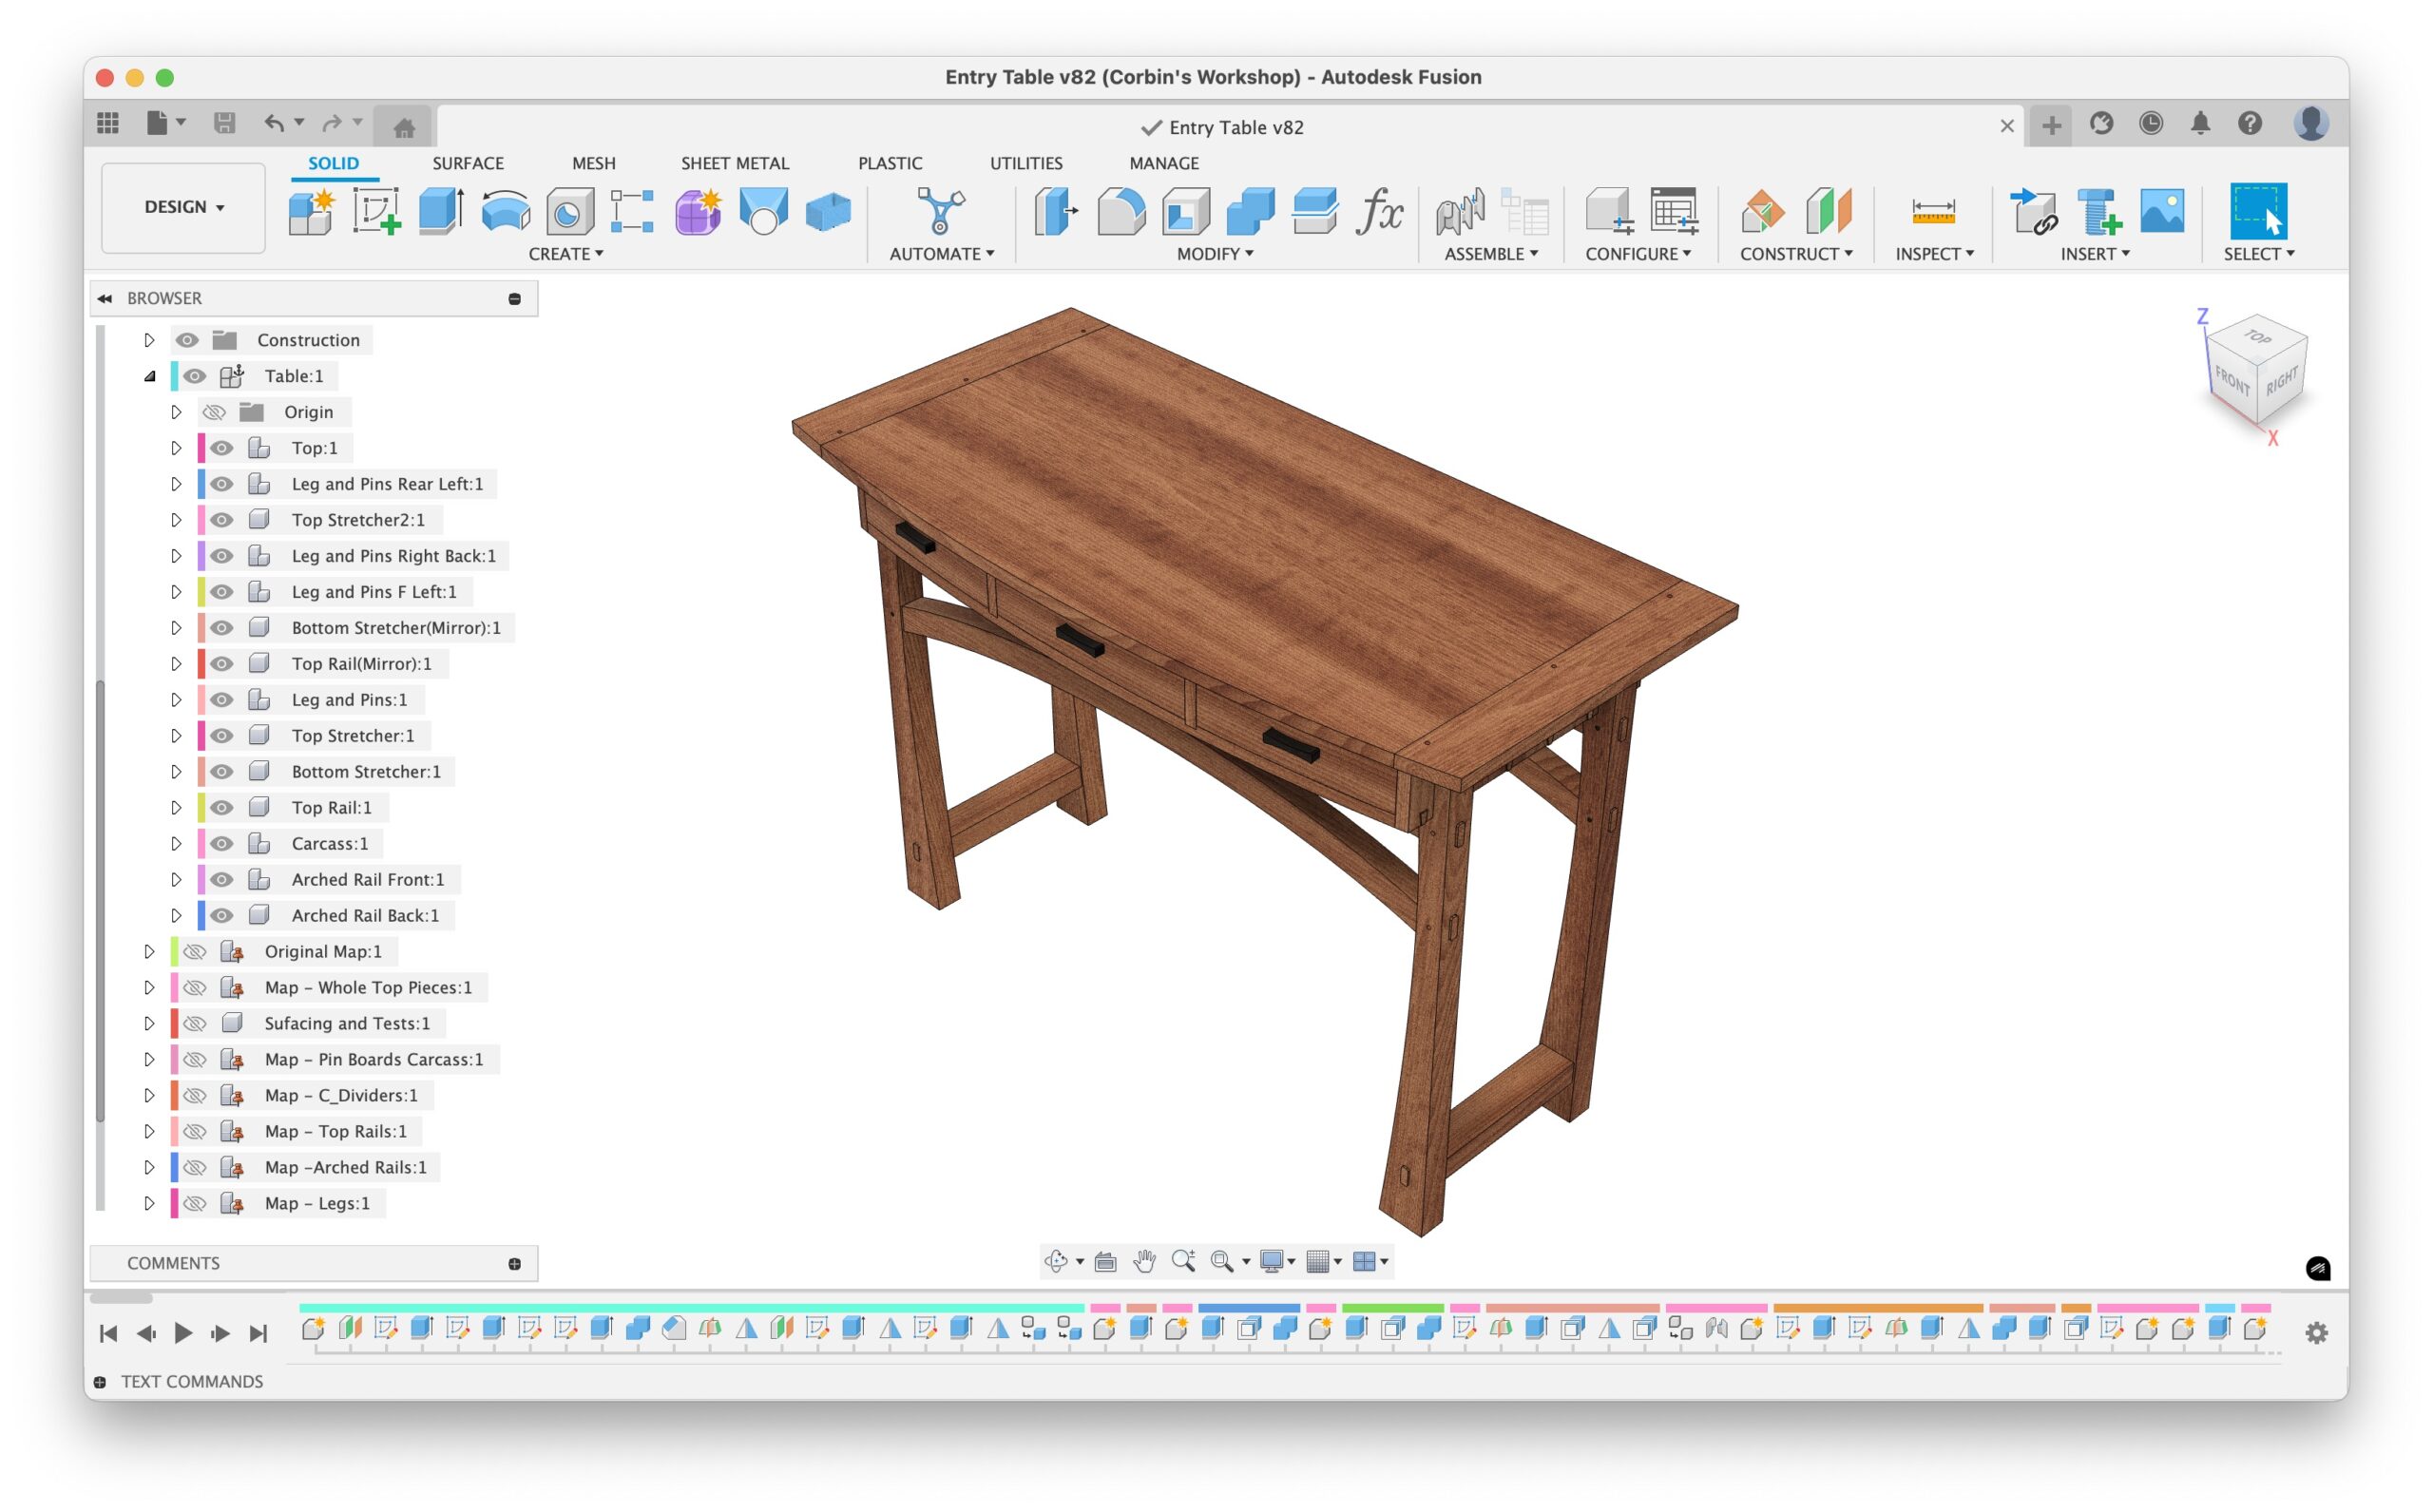Screen dimensions: 2433x1512
Task: Click the Create Form icon
Action: [698, 212]
